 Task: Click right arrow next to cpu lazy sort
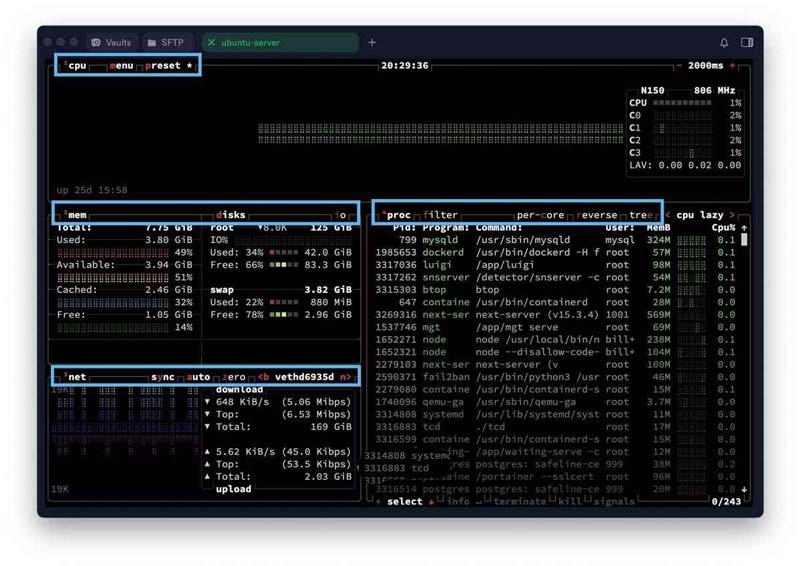(x=732, y=215)
